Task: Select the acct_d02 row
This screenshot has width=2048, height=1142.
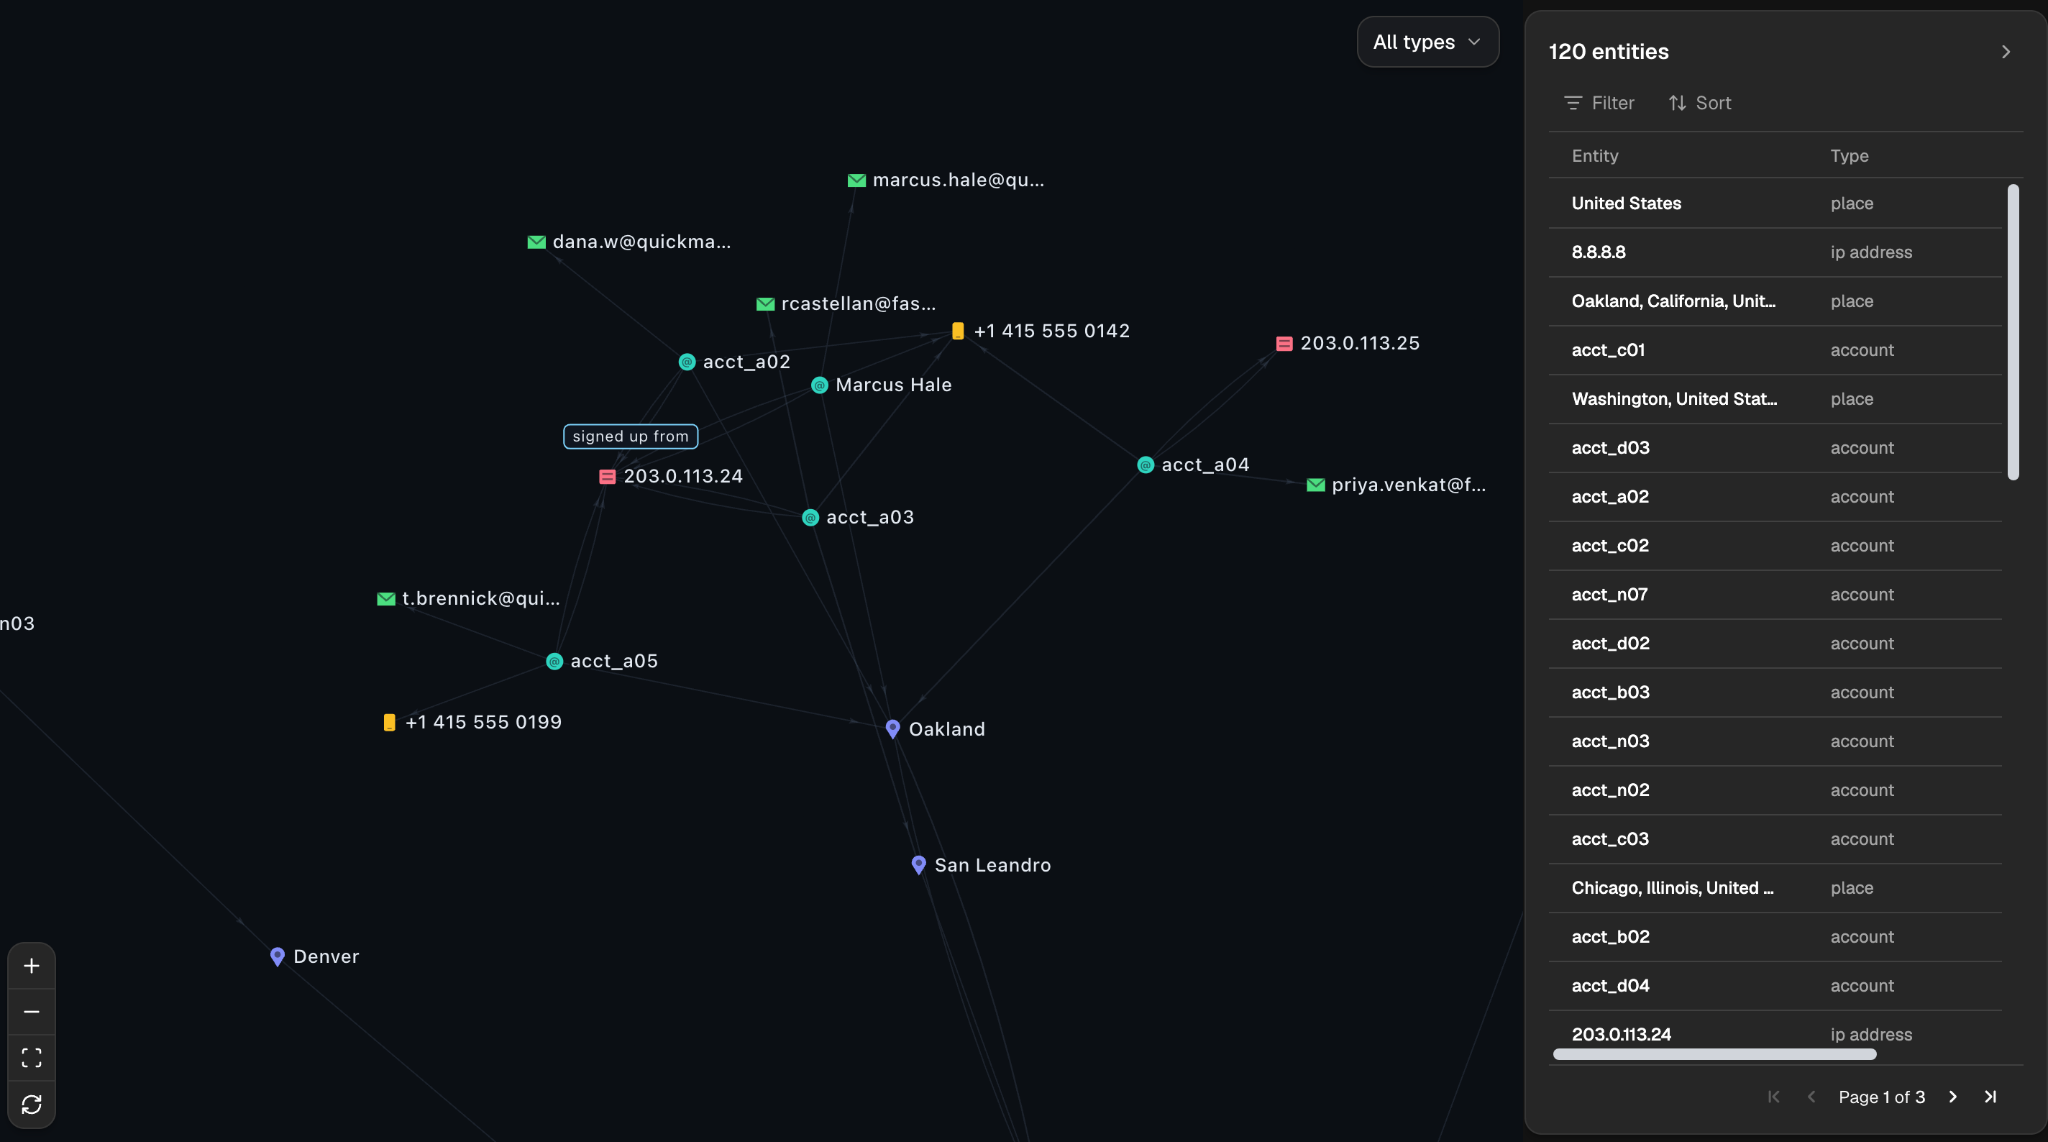Action: point(1775,645)
